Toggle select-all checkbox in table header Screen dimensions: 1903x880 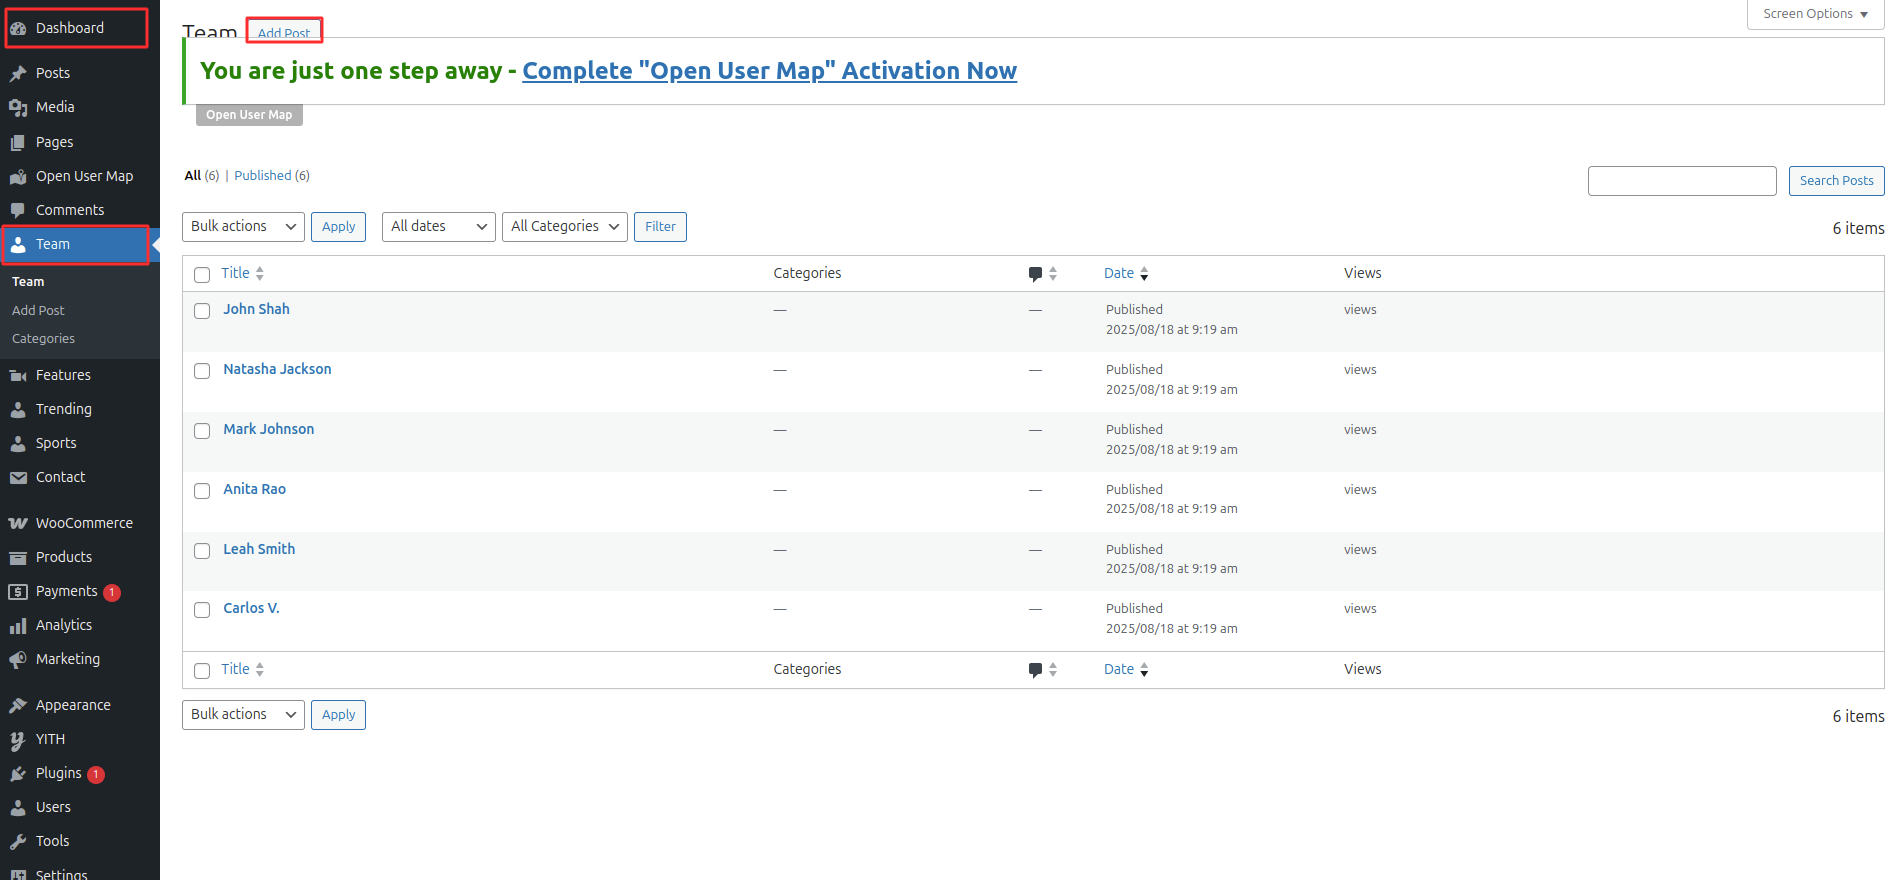click(202, 275)
